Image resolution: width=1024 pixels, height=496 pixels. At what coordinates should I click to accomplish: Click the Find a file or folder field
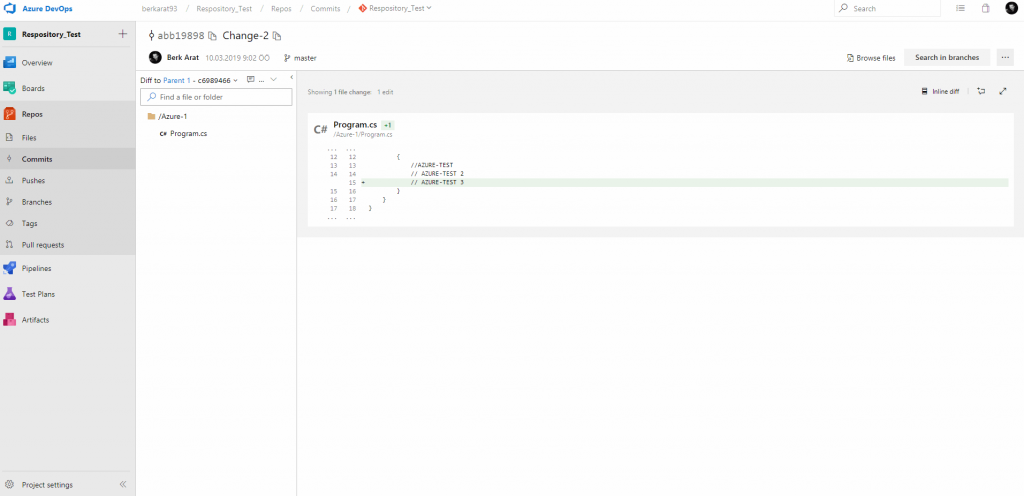pos(216,97)
